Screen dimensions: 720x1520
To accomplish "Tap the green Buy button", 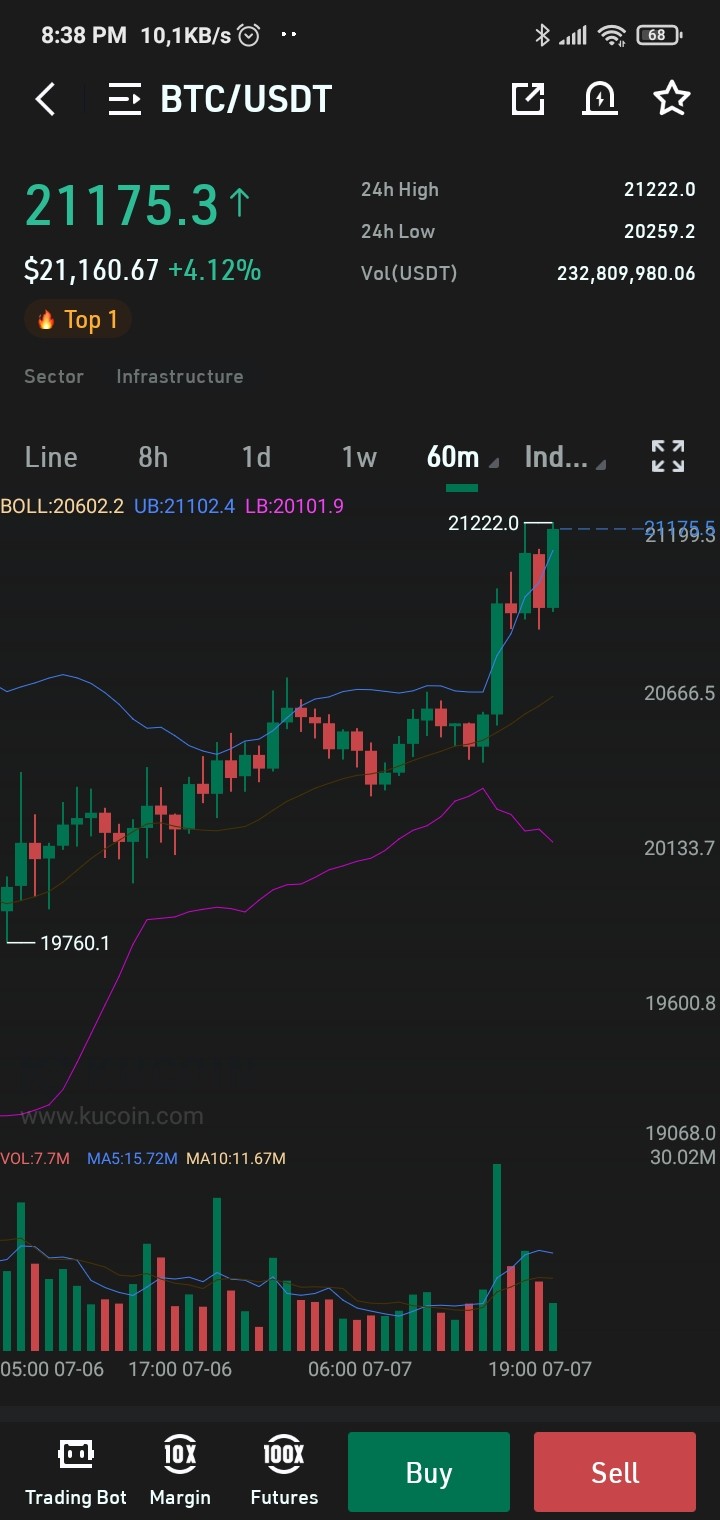I will pos(429,1472).
